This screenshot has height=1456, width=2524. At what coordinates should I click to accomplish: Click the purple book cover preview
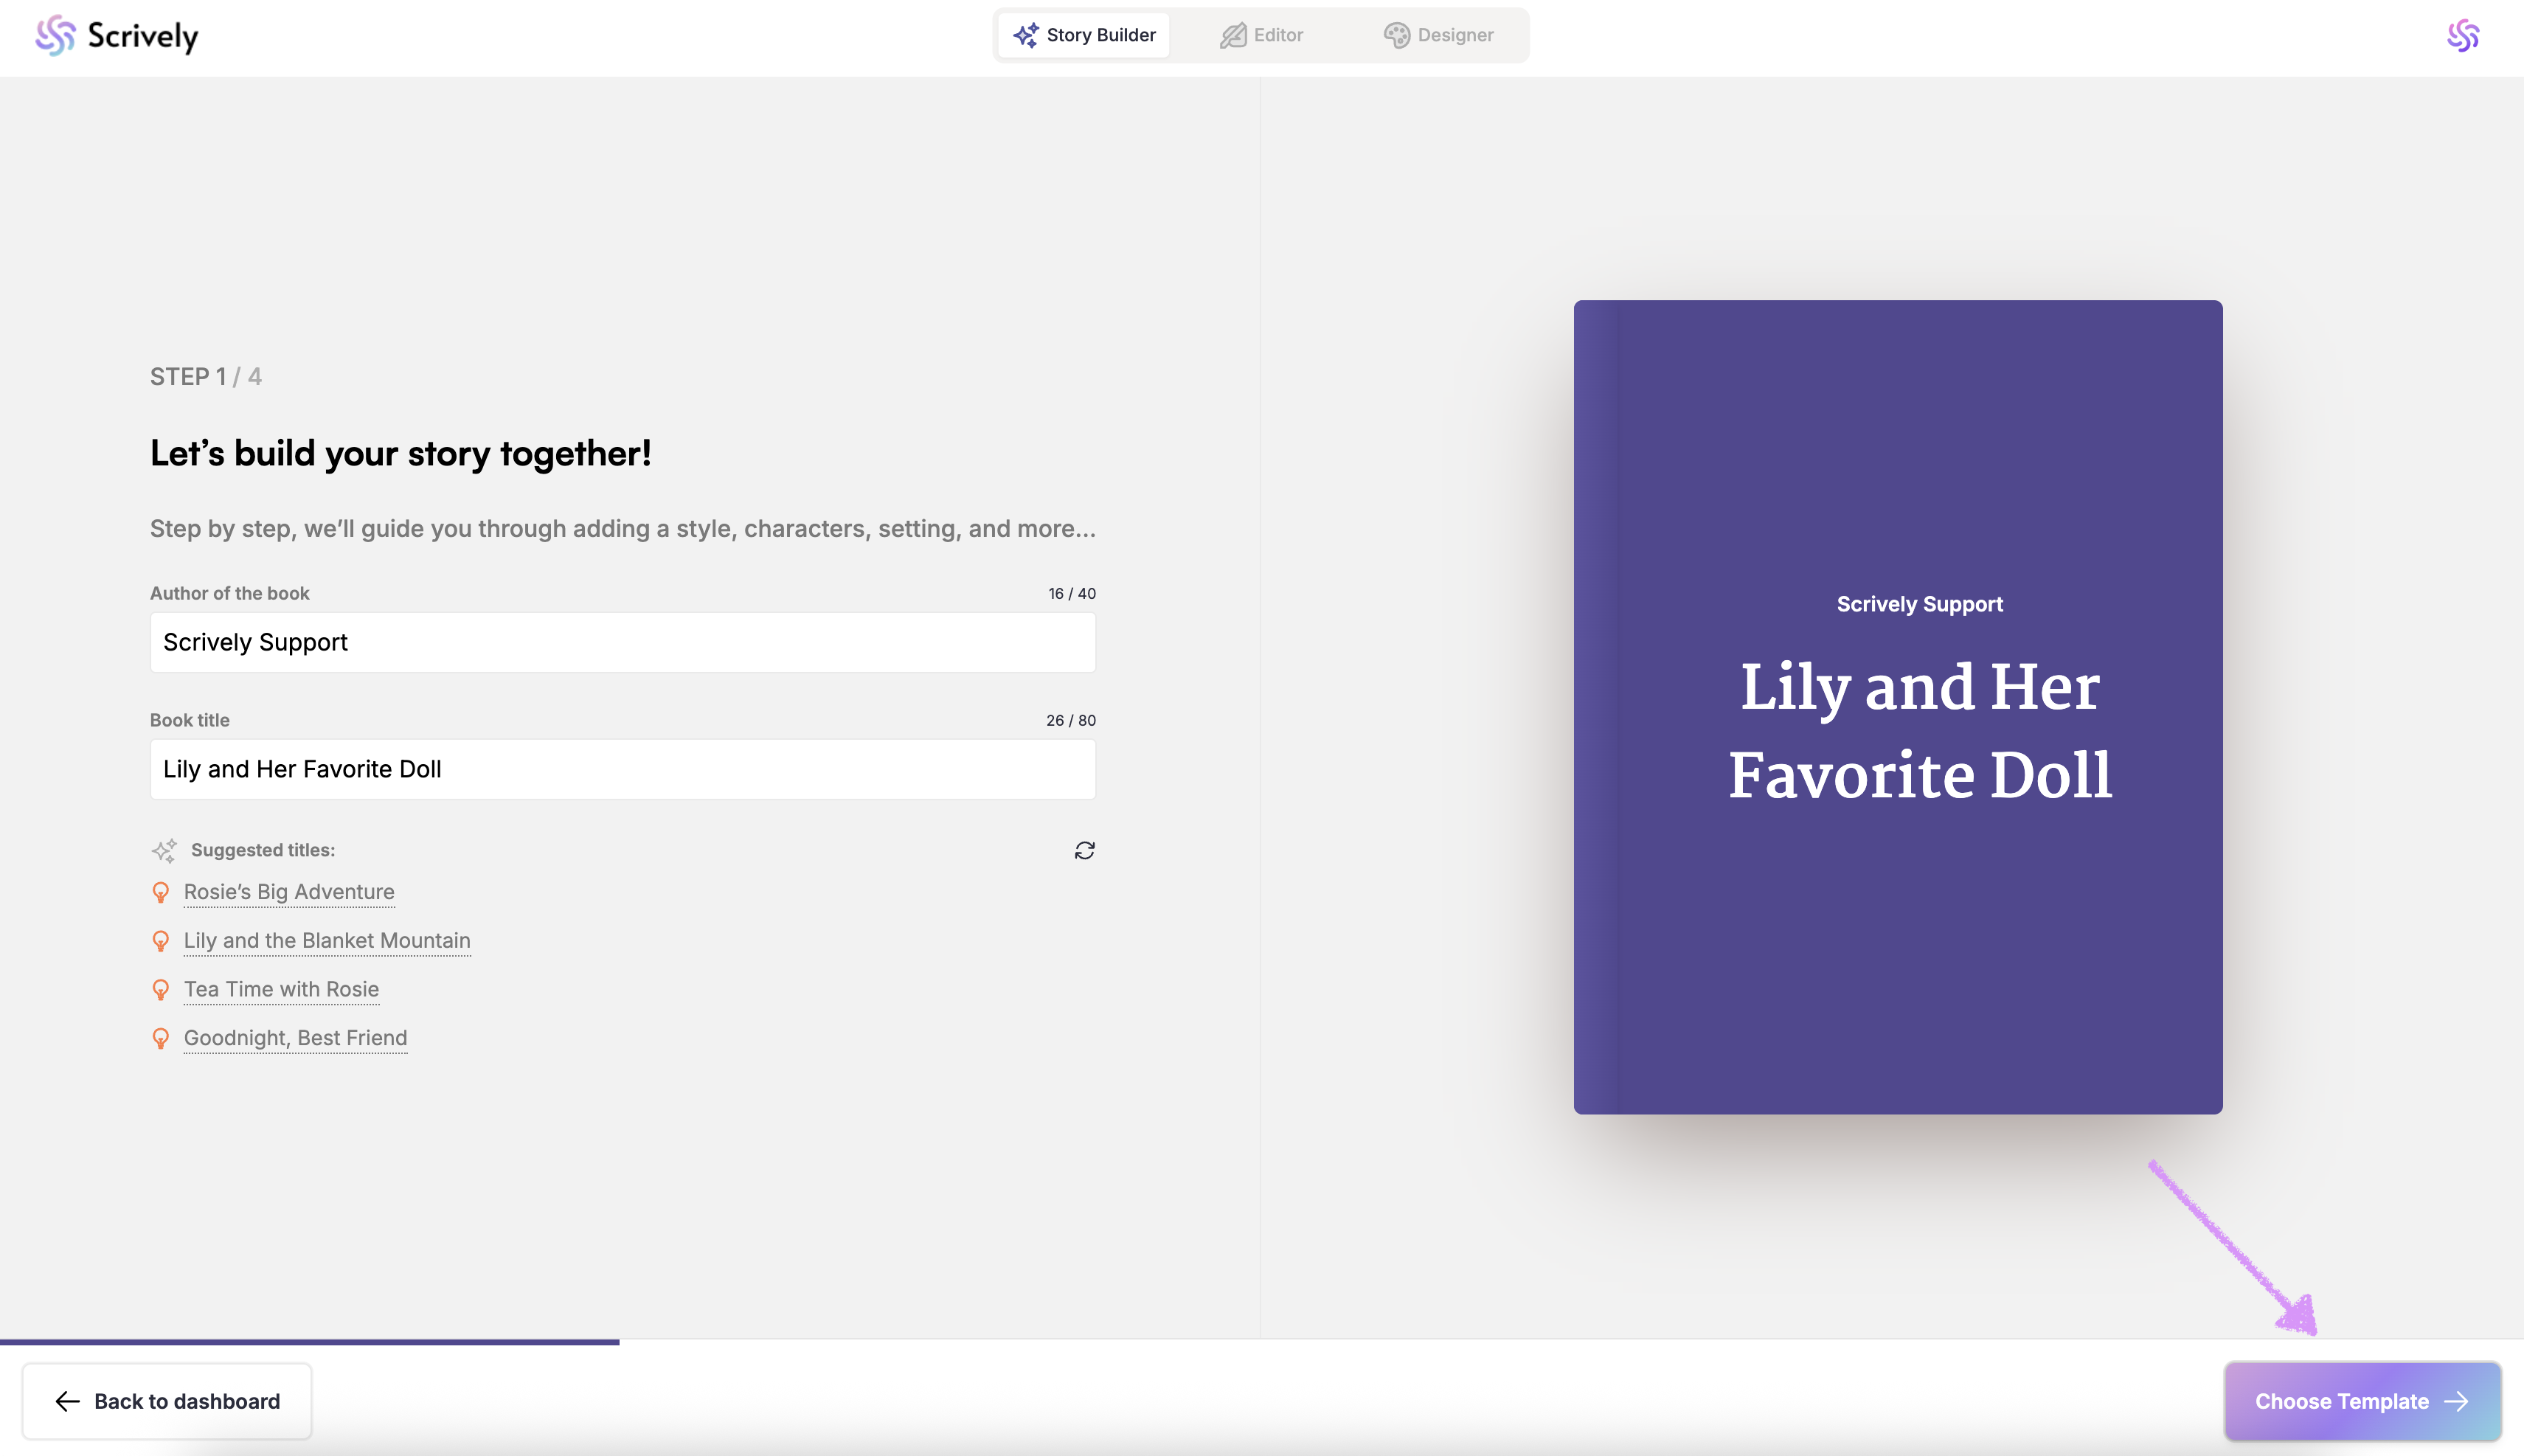pos(1897,706)
